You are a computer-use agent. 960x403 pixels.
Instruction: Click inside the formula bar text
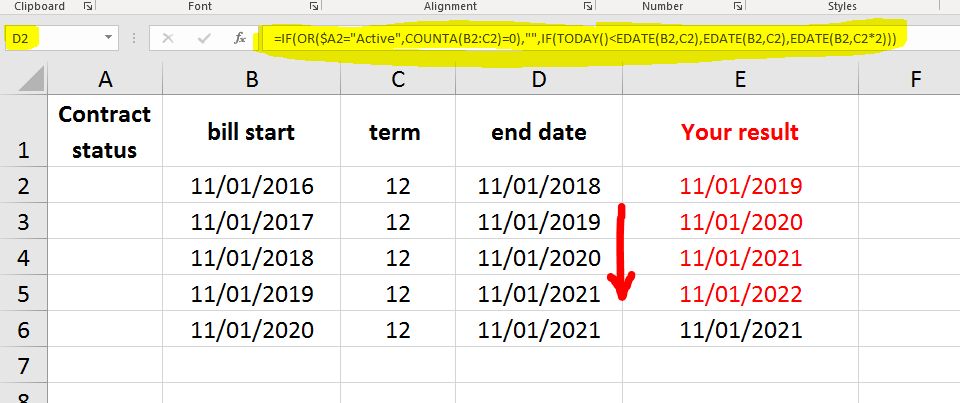(585, 39)
